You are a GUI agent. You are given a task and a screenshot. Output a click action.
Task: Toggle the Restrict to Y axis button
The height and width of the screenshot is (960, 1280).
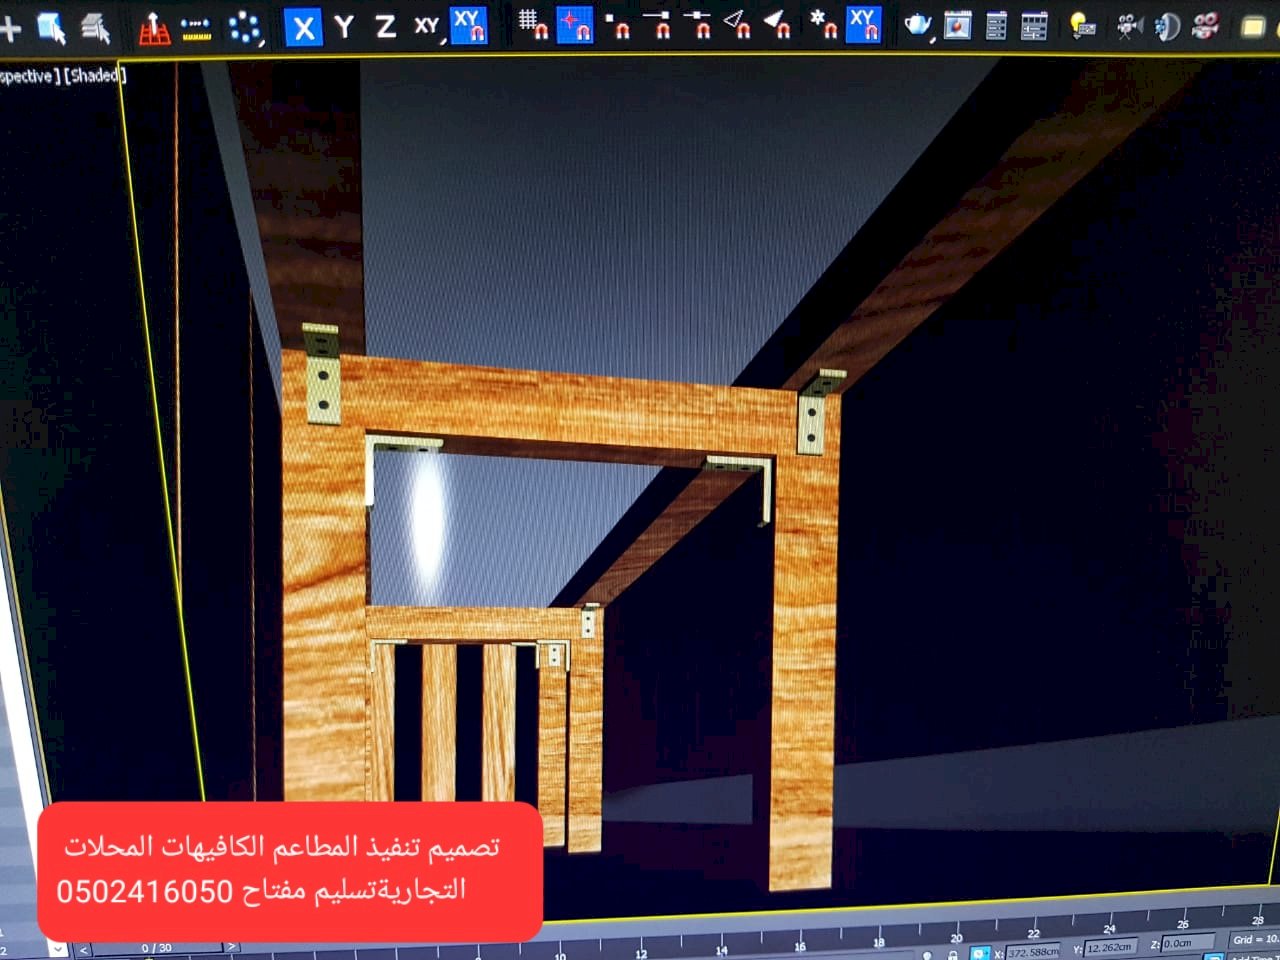click(344, 27)
